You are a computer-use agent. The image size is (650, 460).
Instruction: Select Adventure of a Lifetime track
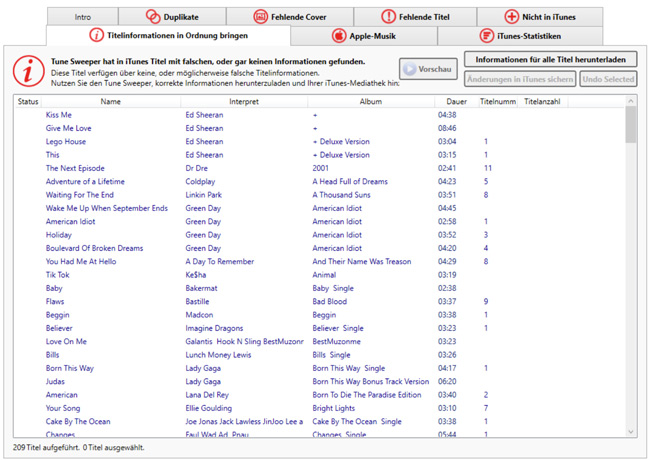pos(85,181)
